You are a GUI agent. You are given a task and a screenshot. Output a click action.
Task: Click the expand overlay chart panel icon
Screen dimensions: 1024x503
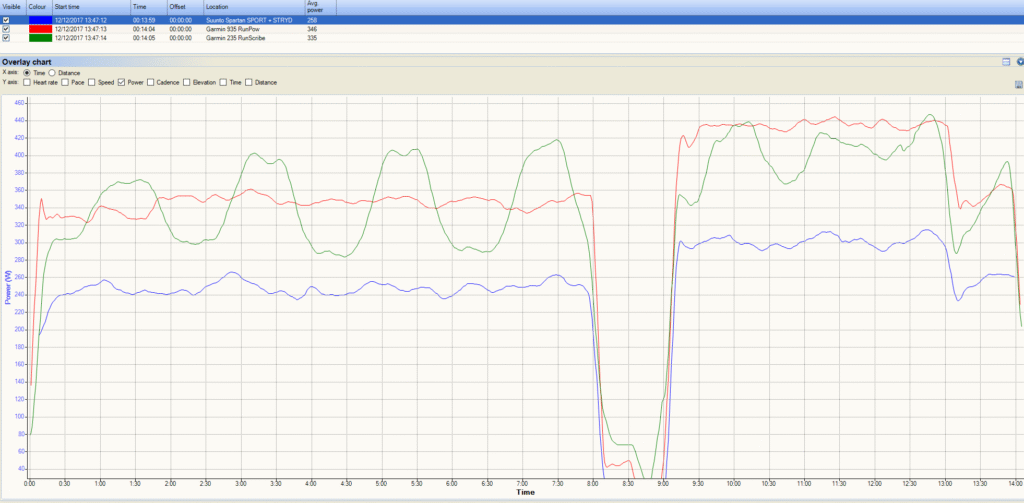[1006, 62]
